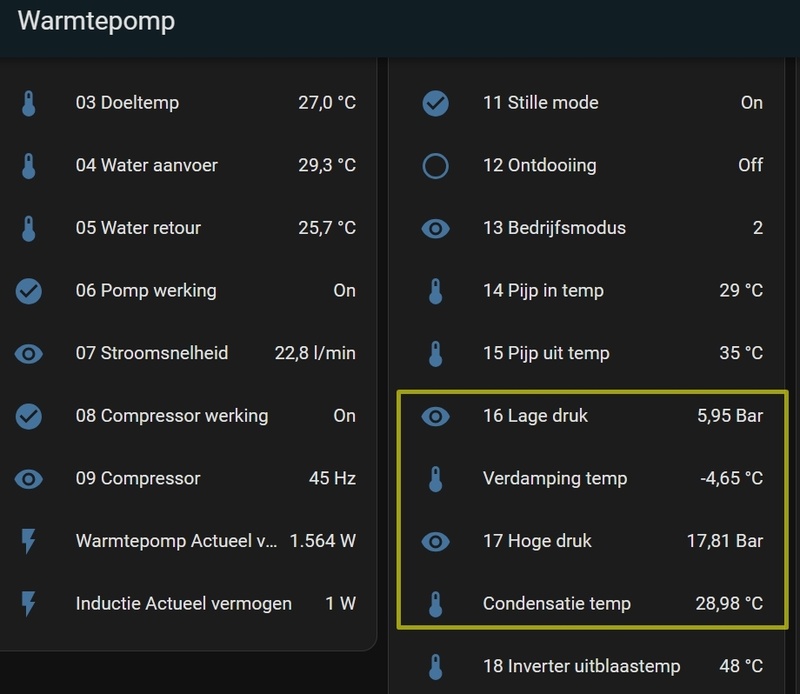Click the checkmark for 08 Compressor werking
The width and height of the screenshot is (800, 694).
[x=29, y=416]
